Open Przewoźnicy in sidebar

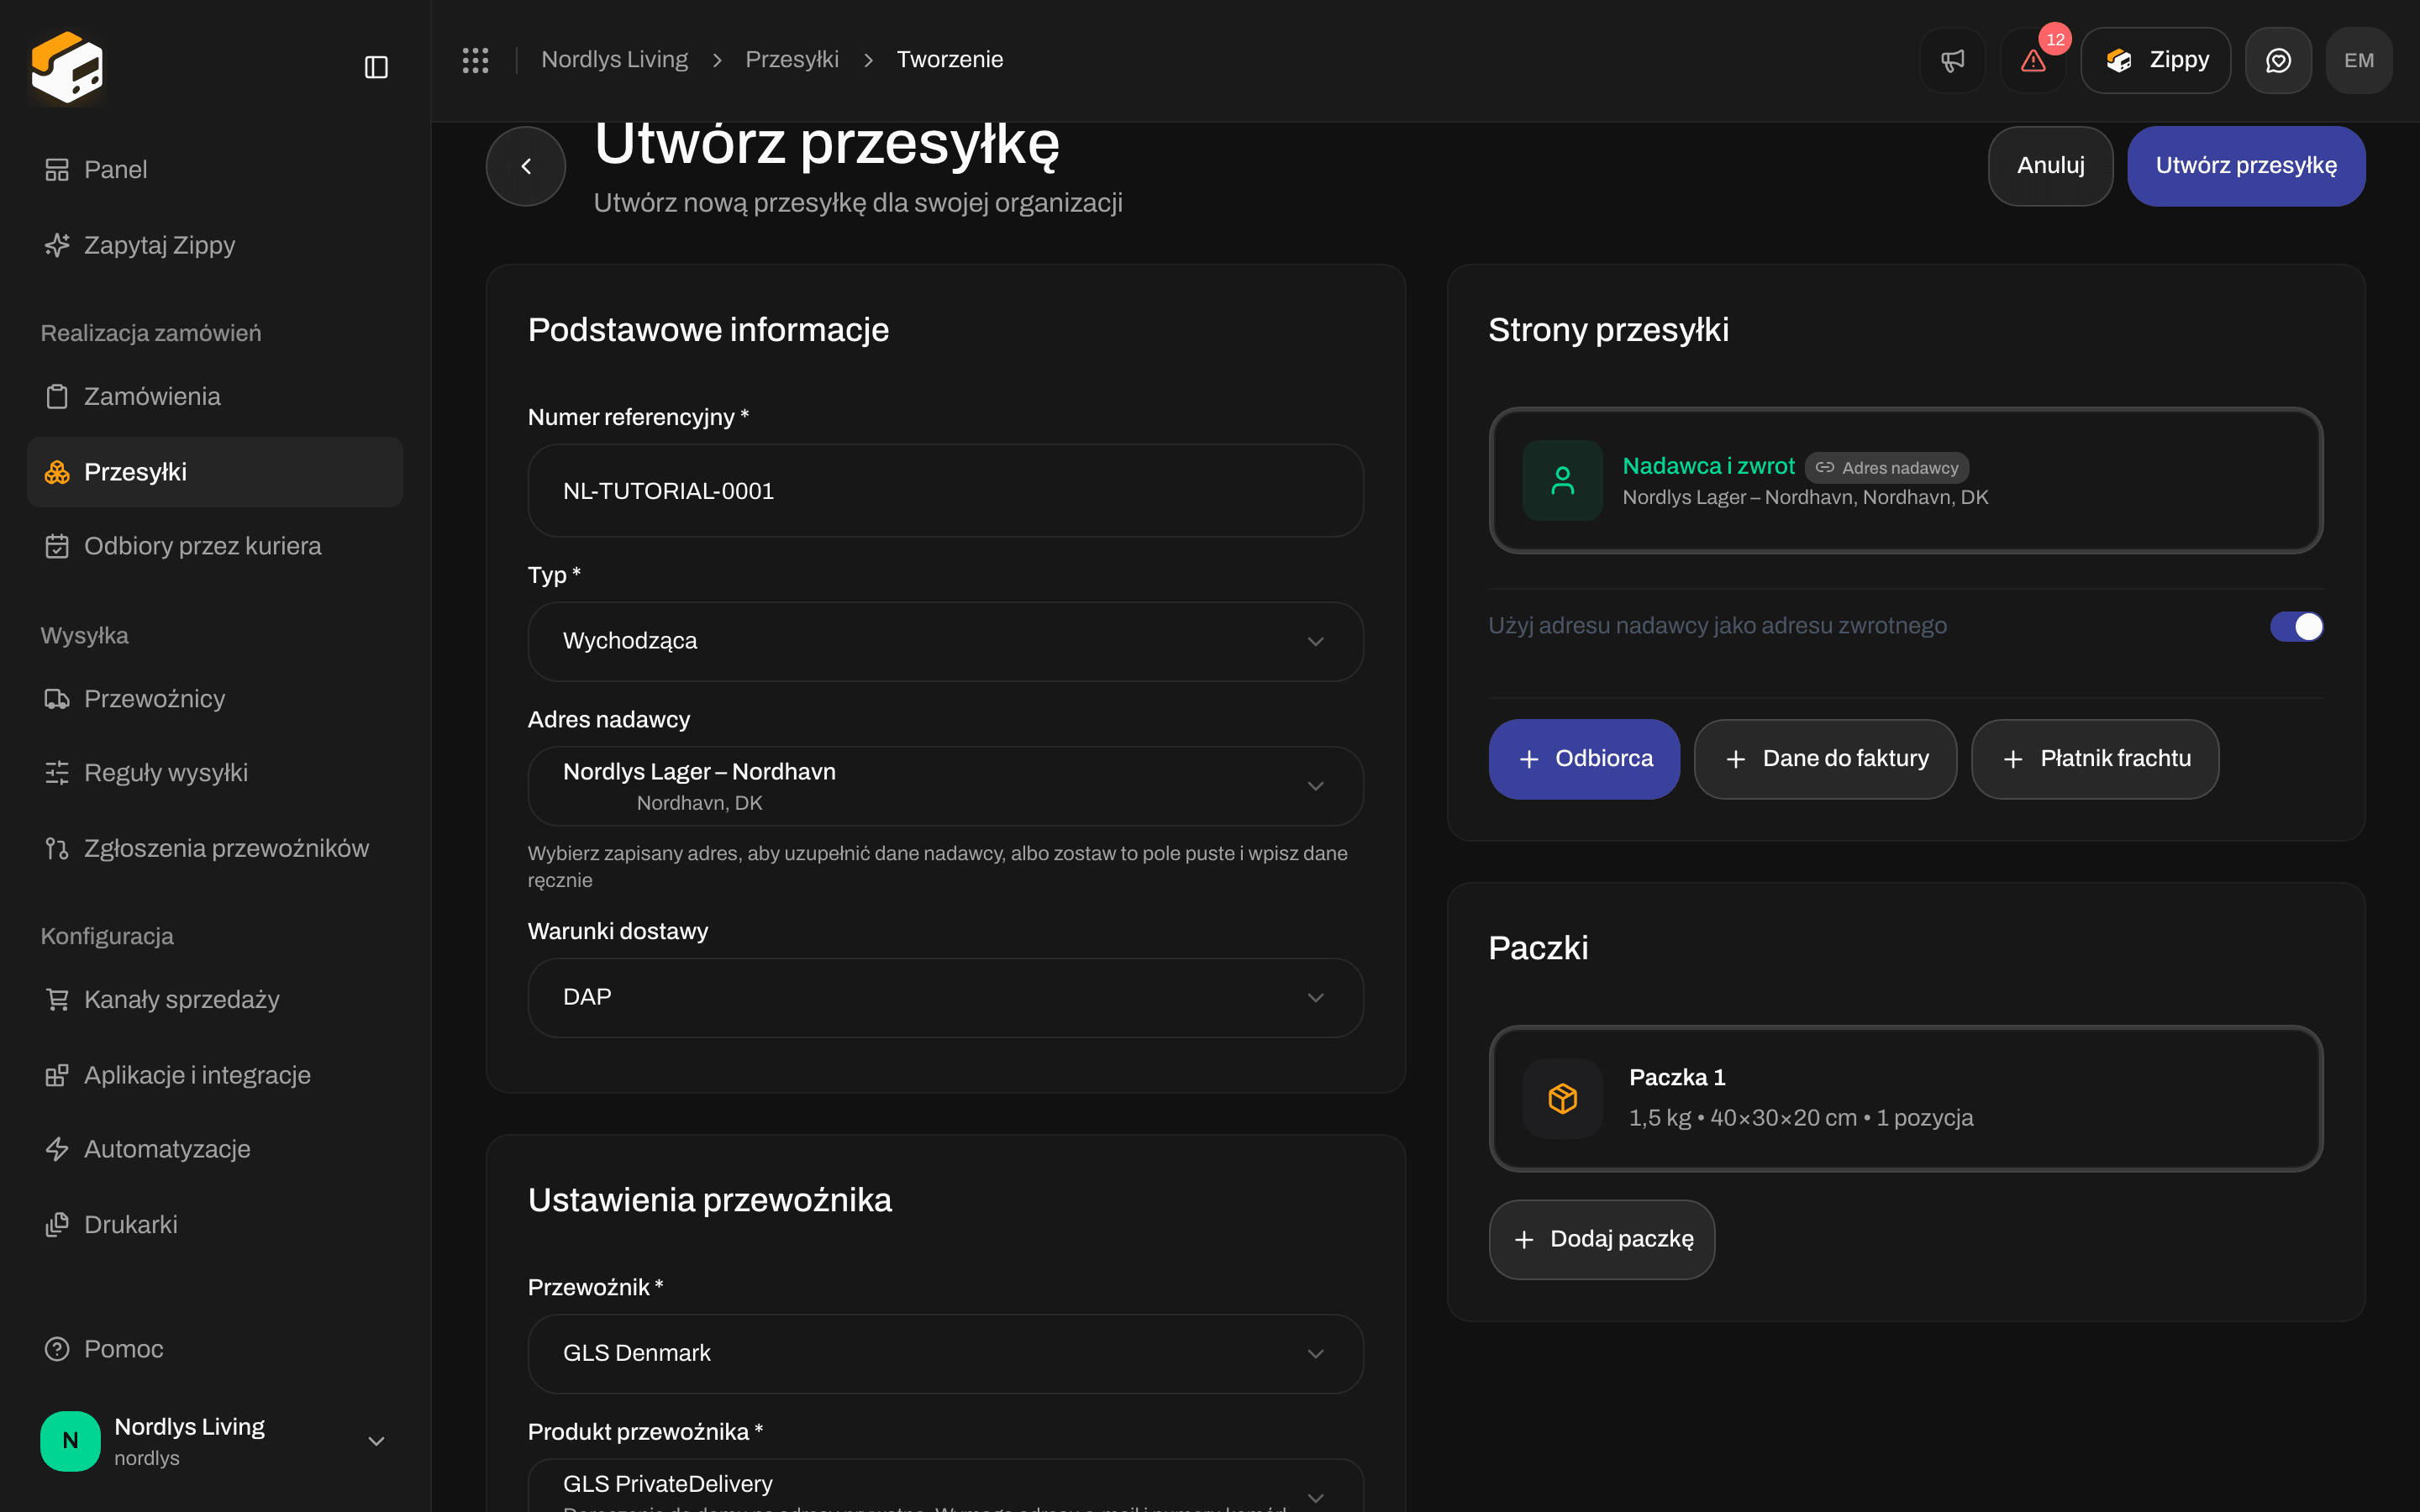pyautogui.click(x=215, y=698)
